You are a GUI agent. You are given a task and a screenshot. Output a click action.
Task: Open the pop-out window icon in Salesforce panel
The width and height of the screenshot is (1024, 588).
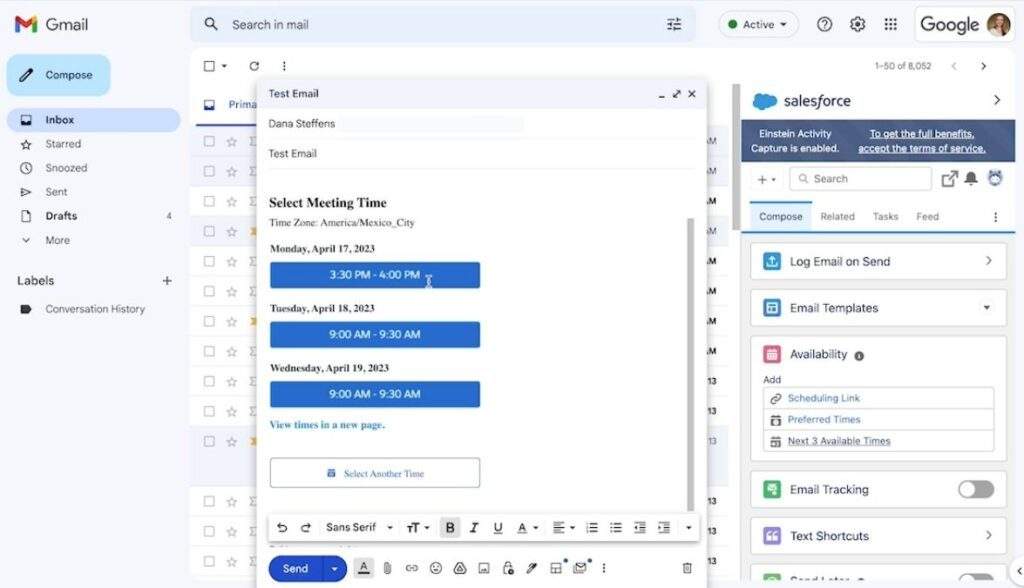tap(949, 178)
